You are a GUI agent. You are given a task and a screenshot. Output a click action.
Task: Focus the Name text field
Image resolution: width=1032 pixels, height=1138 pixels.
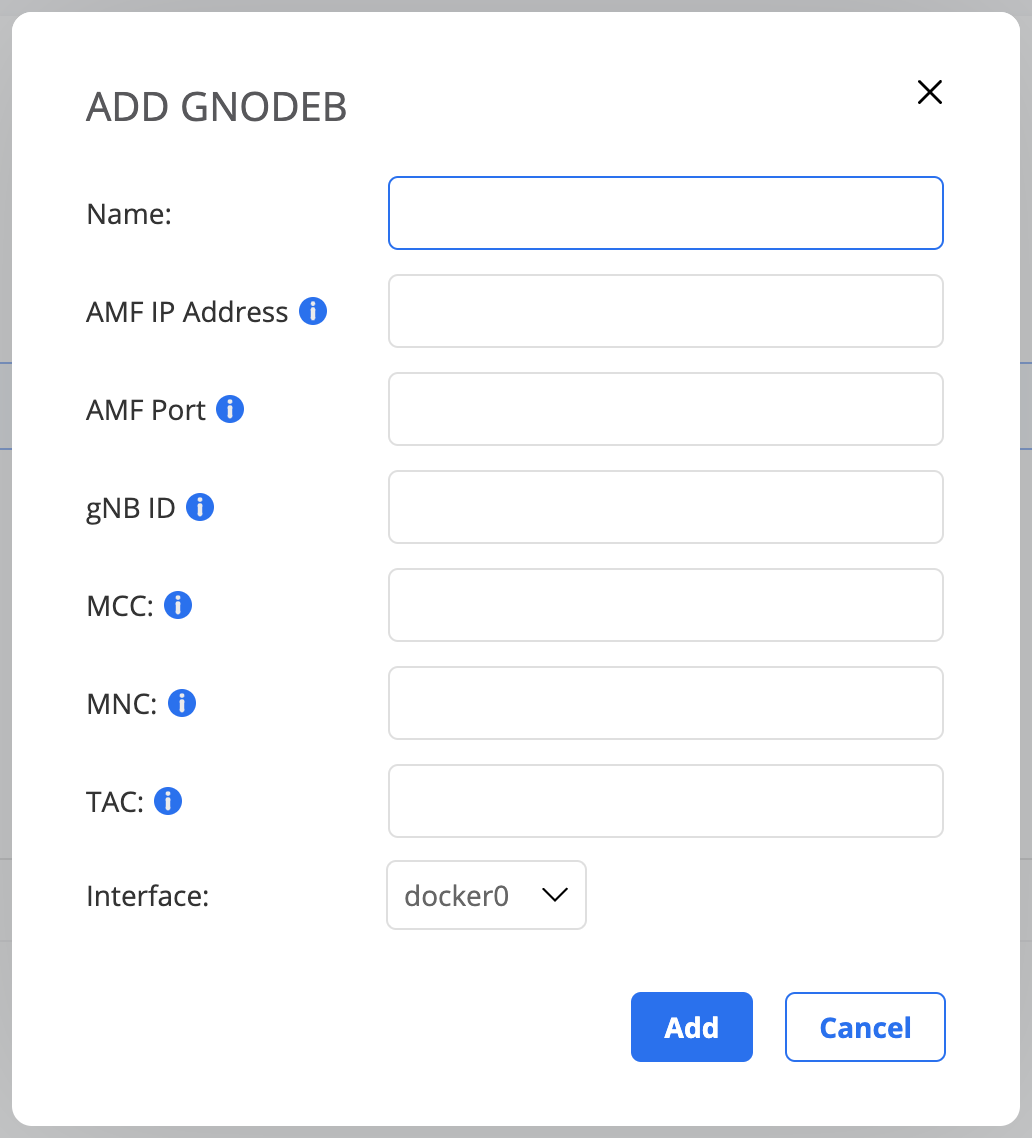[665, 213]
